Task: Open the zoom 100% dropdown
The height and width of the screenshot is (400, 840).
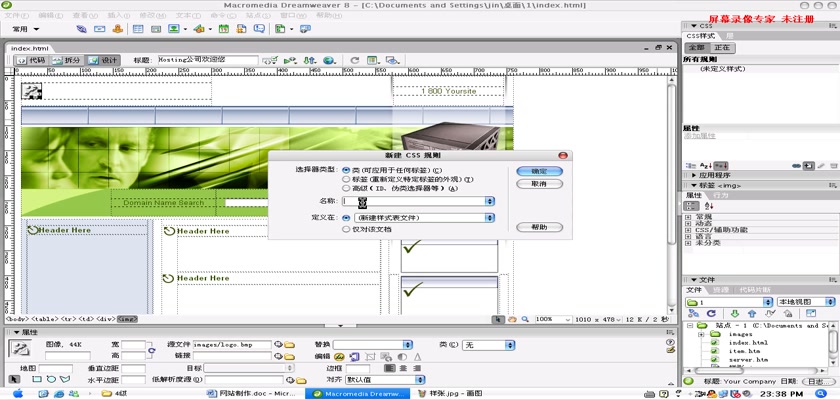Action: (567, 319)
